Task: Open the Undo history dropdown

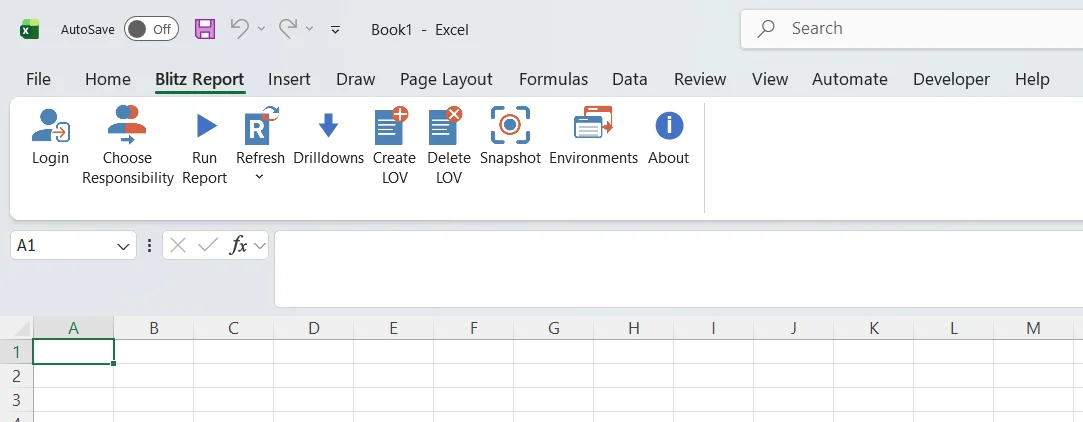Action: pos(261,28)
